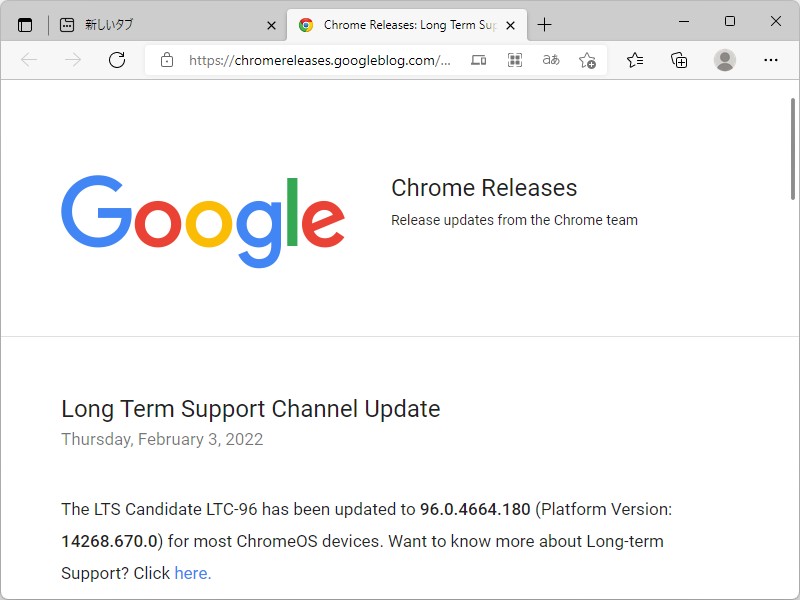View site information for chromereleases.googleblog.com
The width and height of the screenshot is (800, 600).
coord(166,60)
